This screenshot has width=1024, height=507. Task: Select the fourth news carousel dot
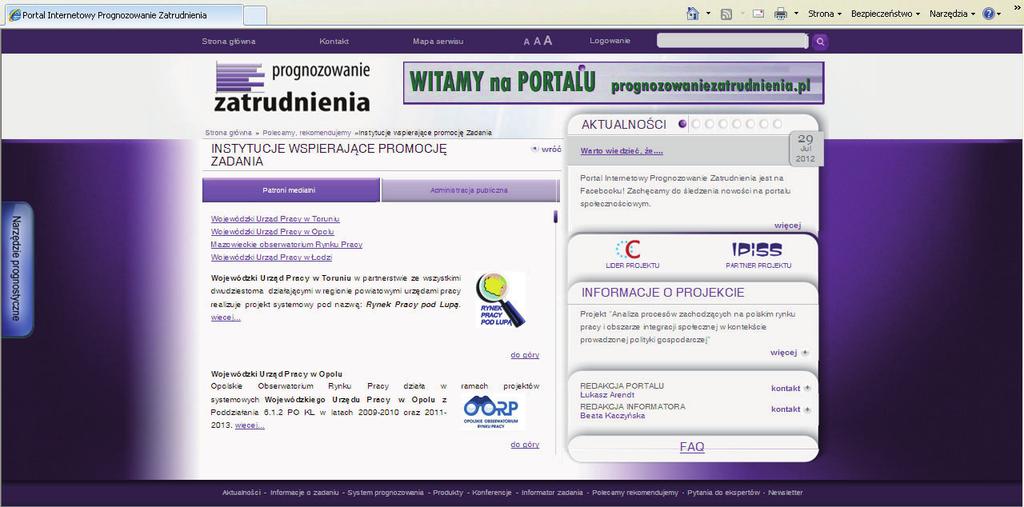[723, 124]
